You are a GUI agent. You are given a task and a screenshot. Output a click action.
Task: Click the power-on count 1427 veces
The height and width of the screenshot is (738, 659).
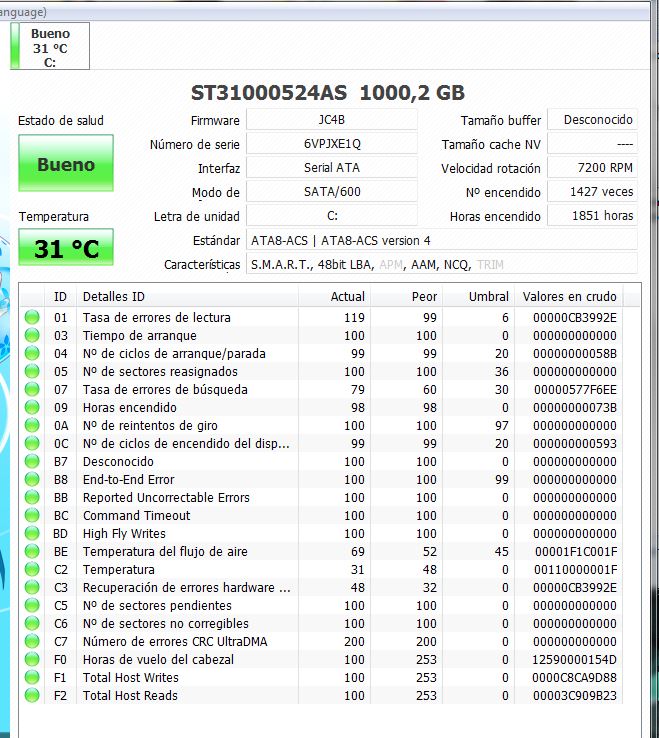pos(593,192)
